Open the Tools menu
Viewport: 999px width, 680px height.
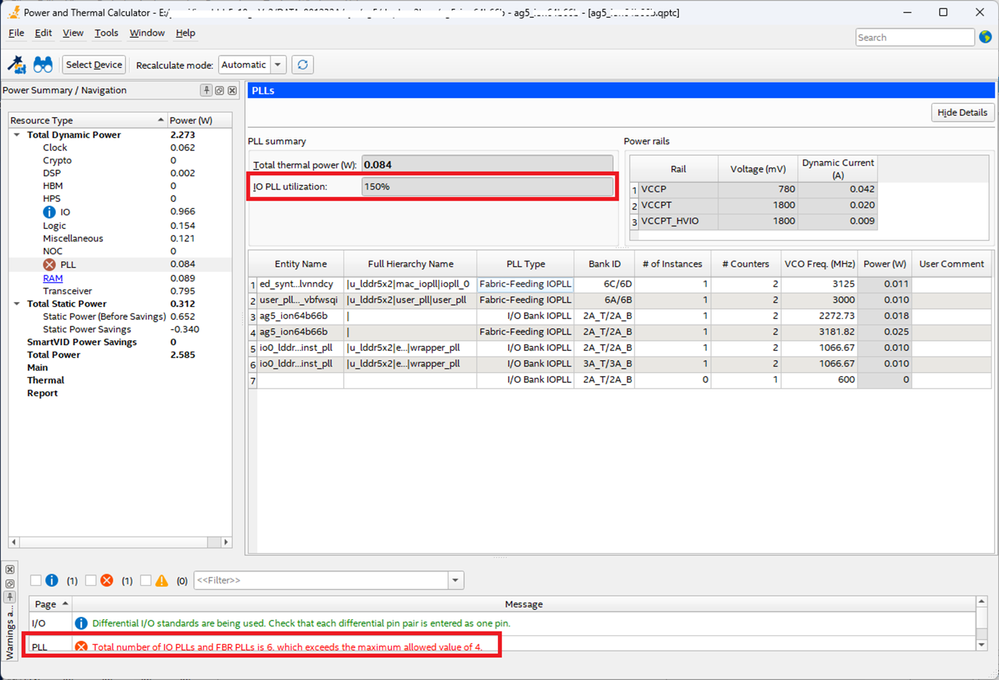(106, 33)
